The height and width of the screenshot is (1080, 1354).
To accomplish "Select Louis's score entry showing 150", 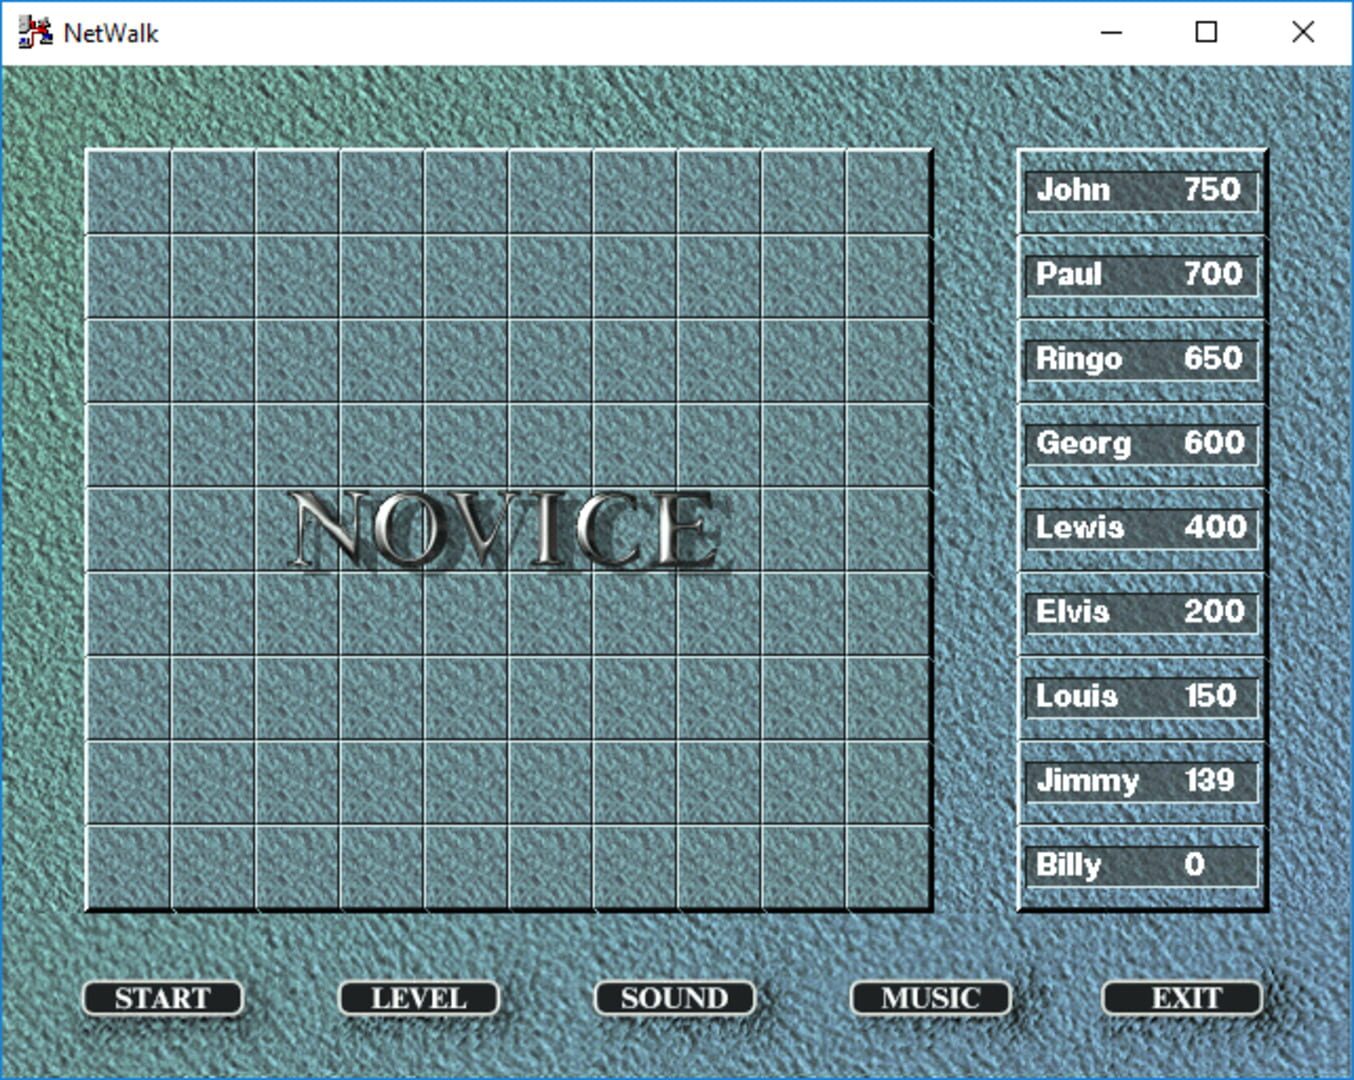I will click(1140, 696).
